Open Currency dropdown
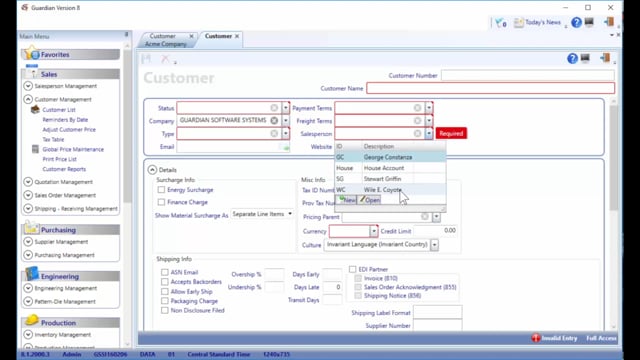 click(x=373, y=231)
